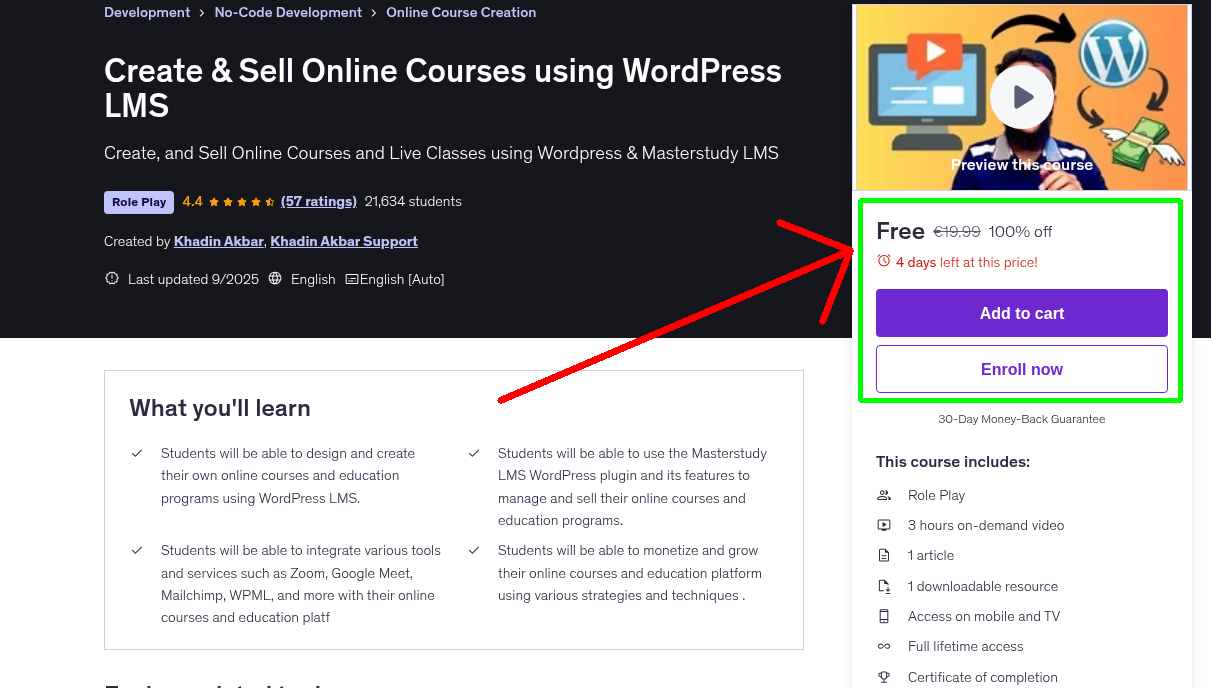
Task: Click the 'English [Auto]' captions text
Action: (402, 279)
